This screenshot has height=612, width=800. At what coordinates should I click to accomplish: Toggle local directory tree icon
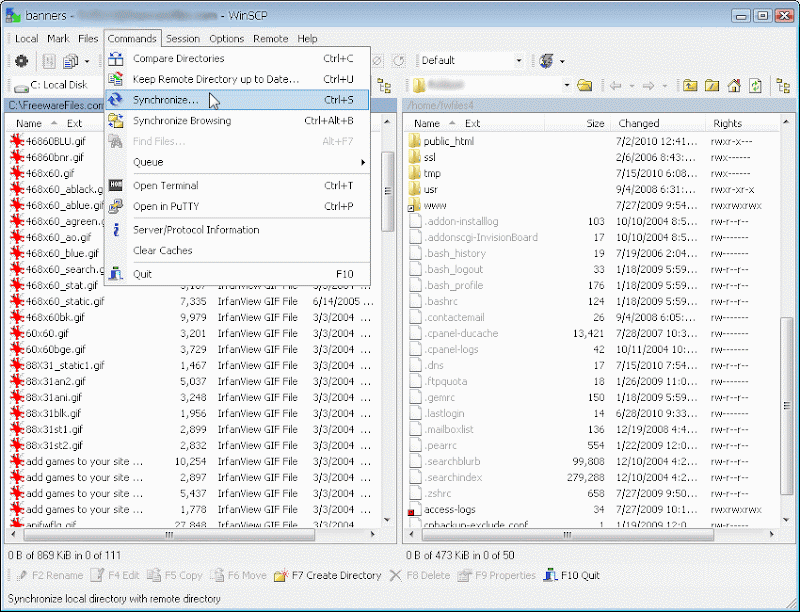[x=385, y=85]
